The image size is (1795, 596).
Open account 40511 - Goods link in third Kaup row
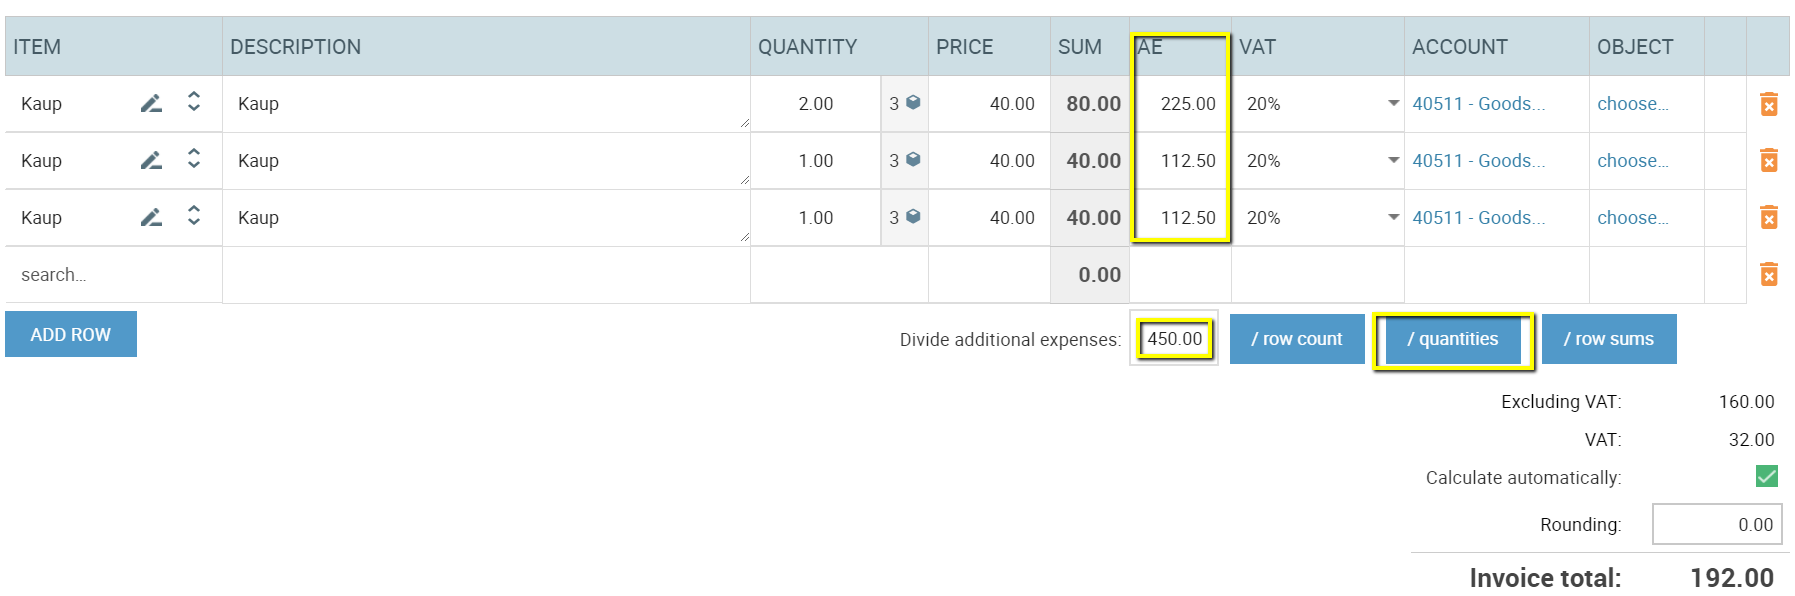[x=1478, y=218]
